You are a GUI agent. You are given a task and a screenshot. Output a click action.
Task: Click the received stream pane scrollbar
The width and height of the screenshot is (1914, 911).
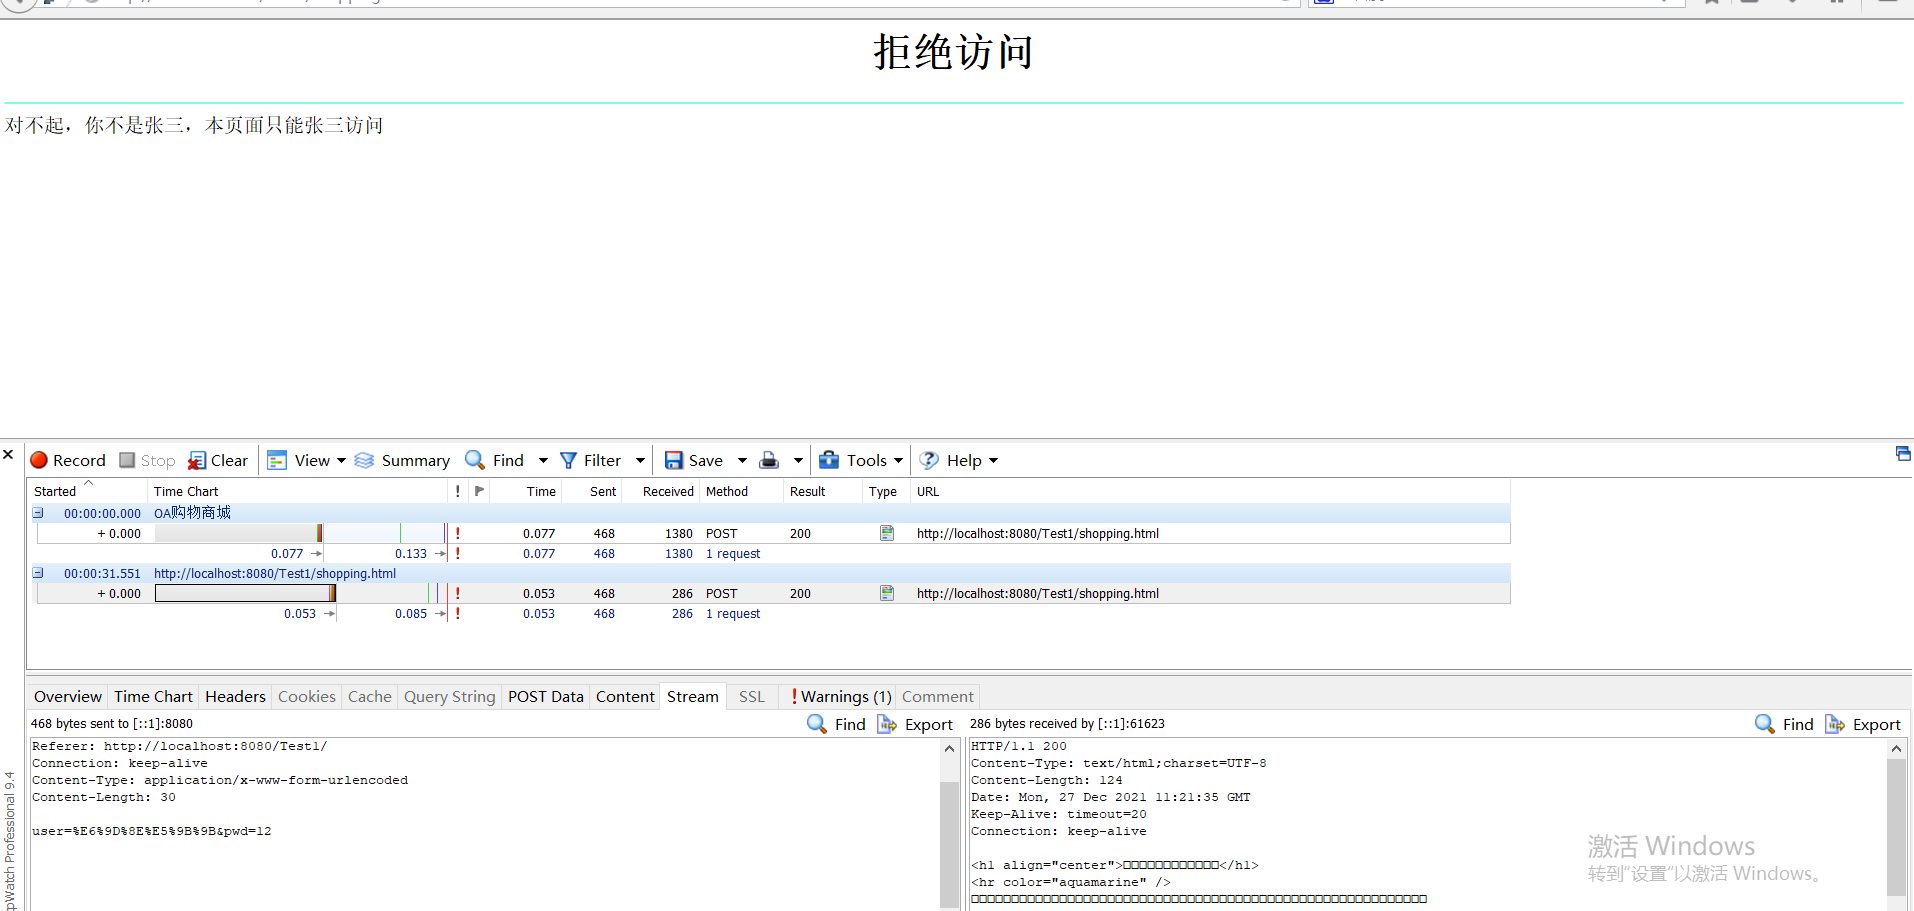click(1896, 826)
